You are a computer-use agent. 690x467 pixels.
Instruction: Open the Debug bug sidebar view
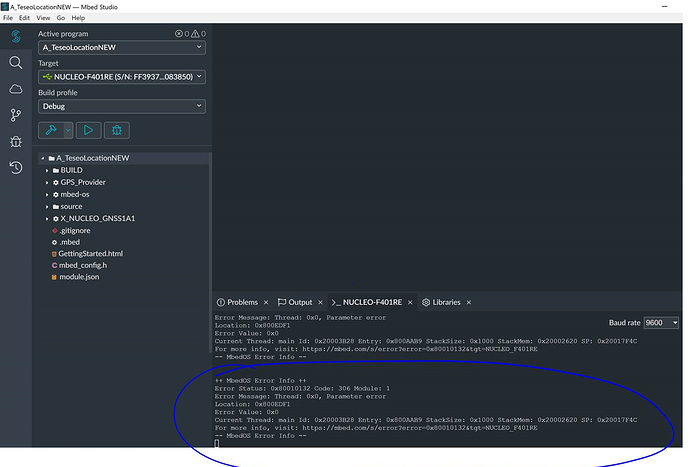tap(16, 141)
